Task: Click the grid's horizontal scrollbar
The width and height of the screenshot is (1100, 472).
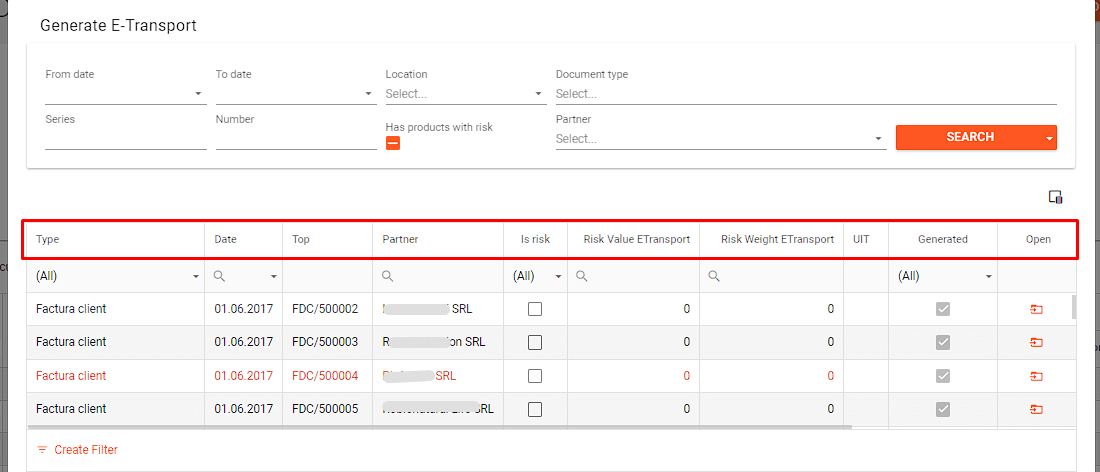Action: [x=440, y=427]
